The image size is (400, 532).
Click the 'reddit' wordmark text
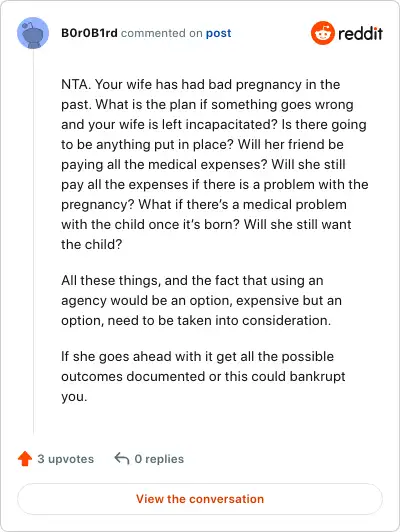[x=360, y=33]
